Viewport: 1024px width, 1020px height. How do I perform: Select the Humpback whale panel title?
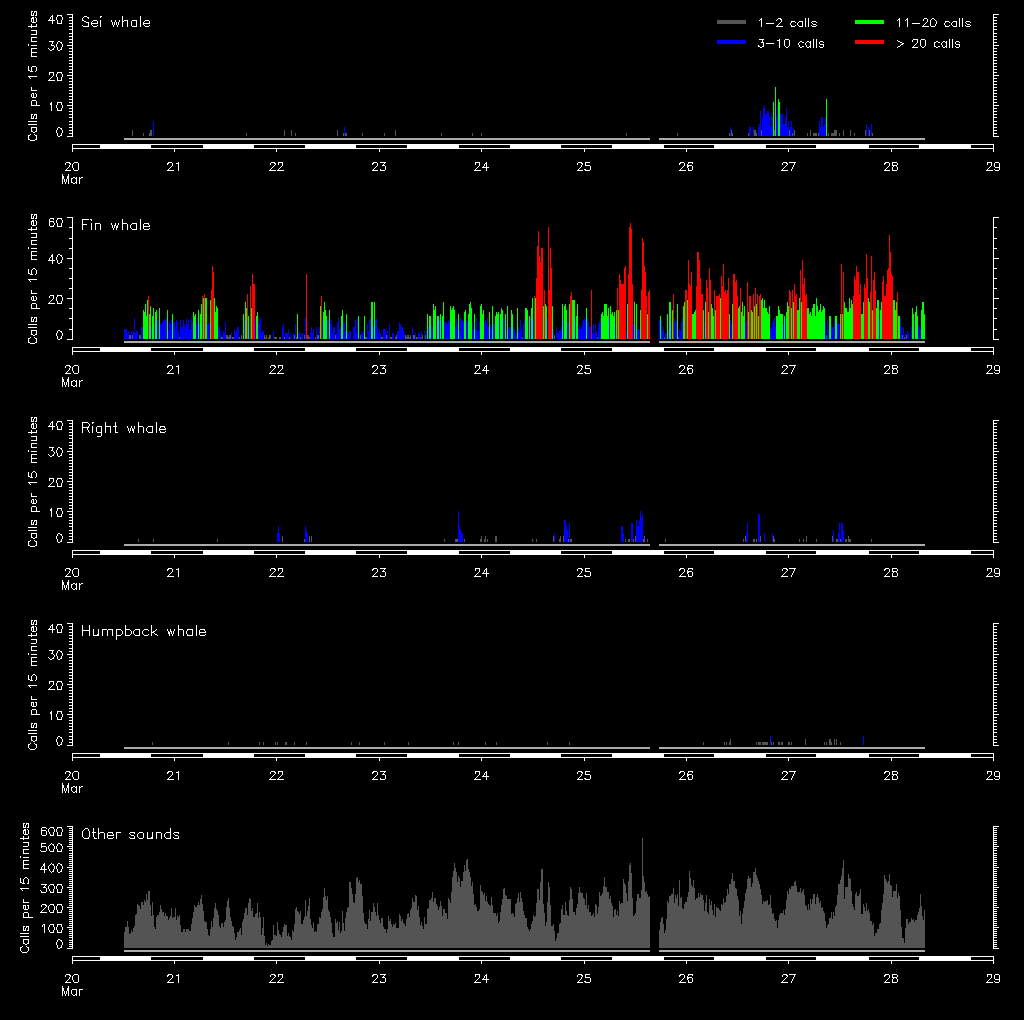click(x=144, y=631)
